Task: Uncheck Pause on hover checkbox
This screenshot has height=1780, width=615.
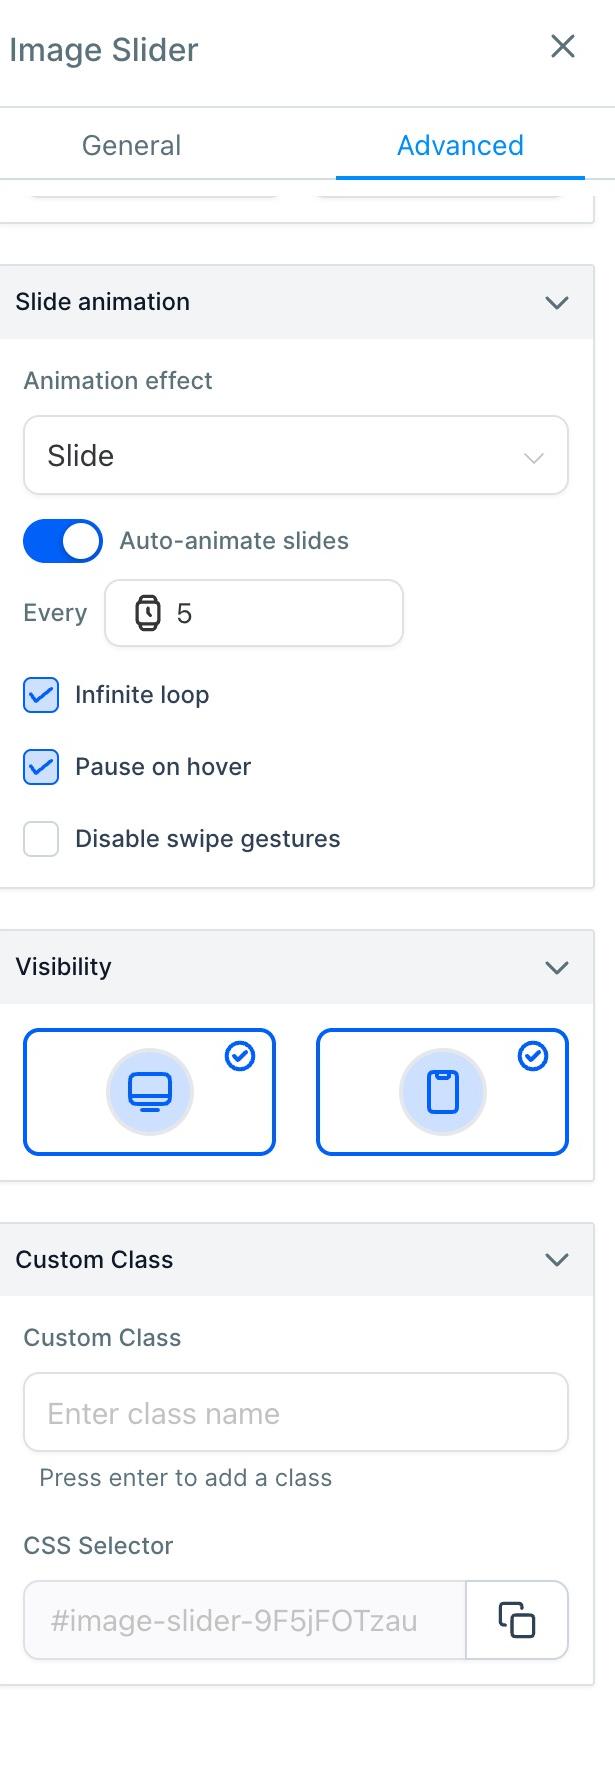Action: 41,767
